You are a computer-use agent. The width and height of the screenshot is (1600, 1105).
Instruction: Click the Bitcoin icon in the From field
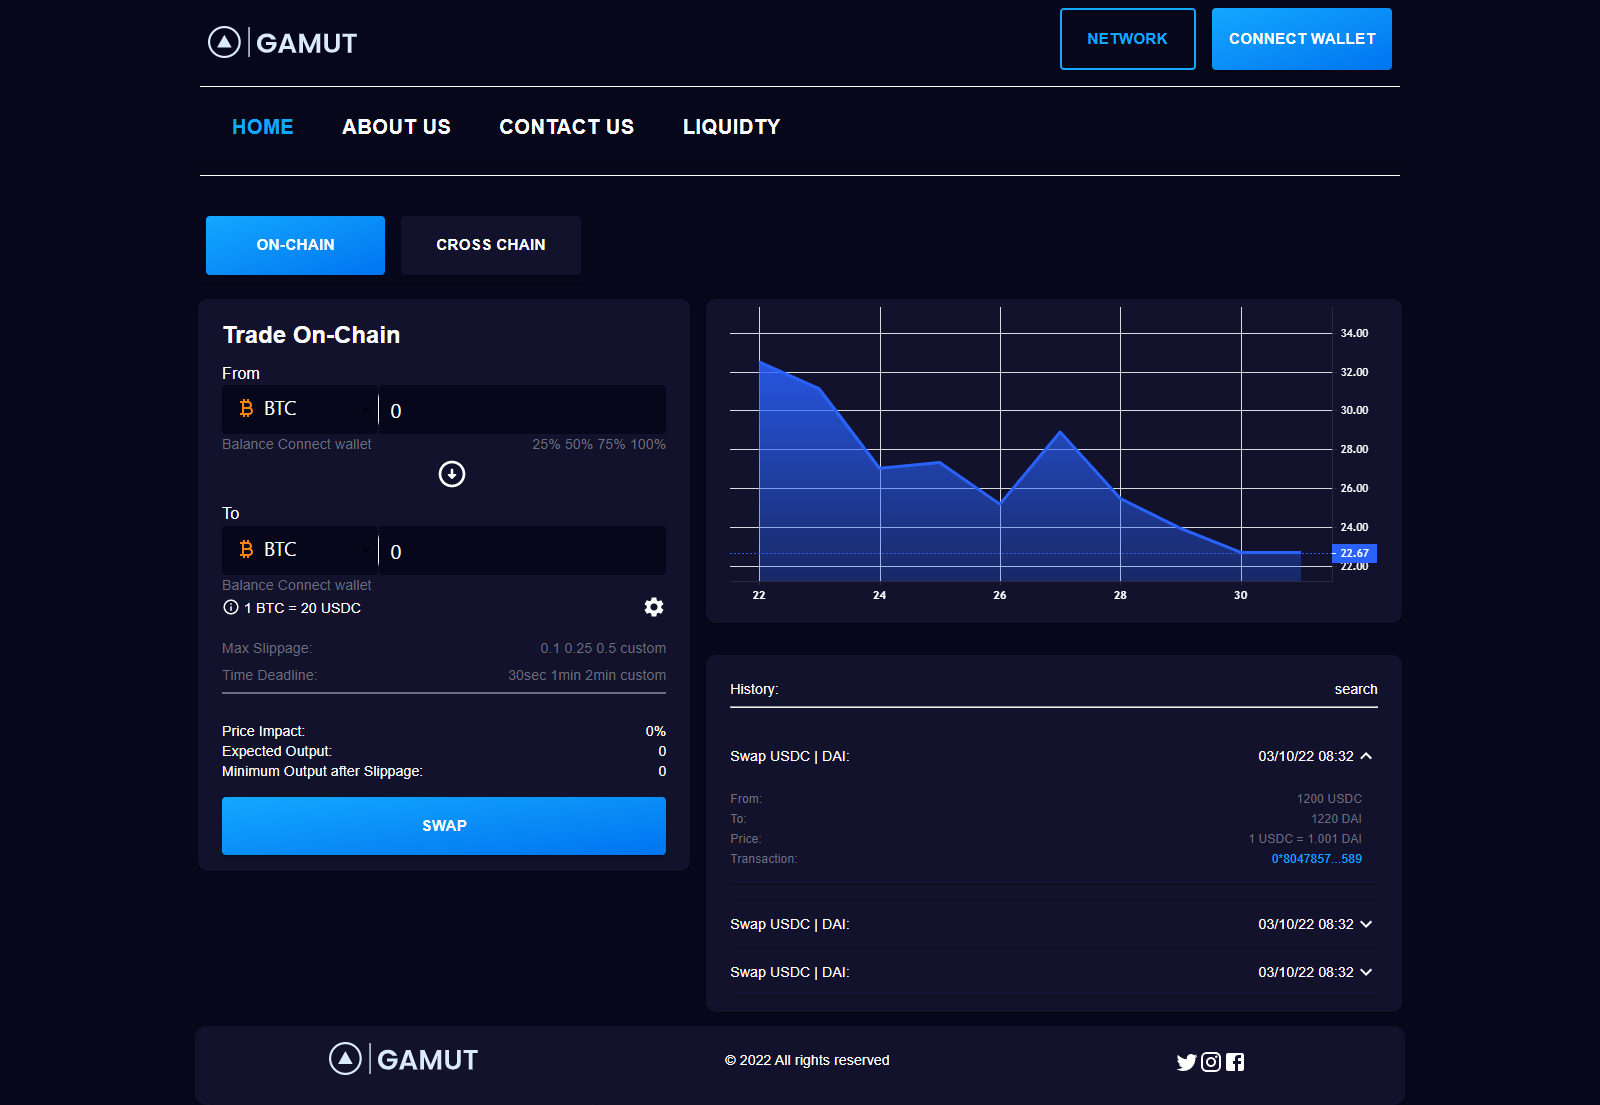(246, 408)
